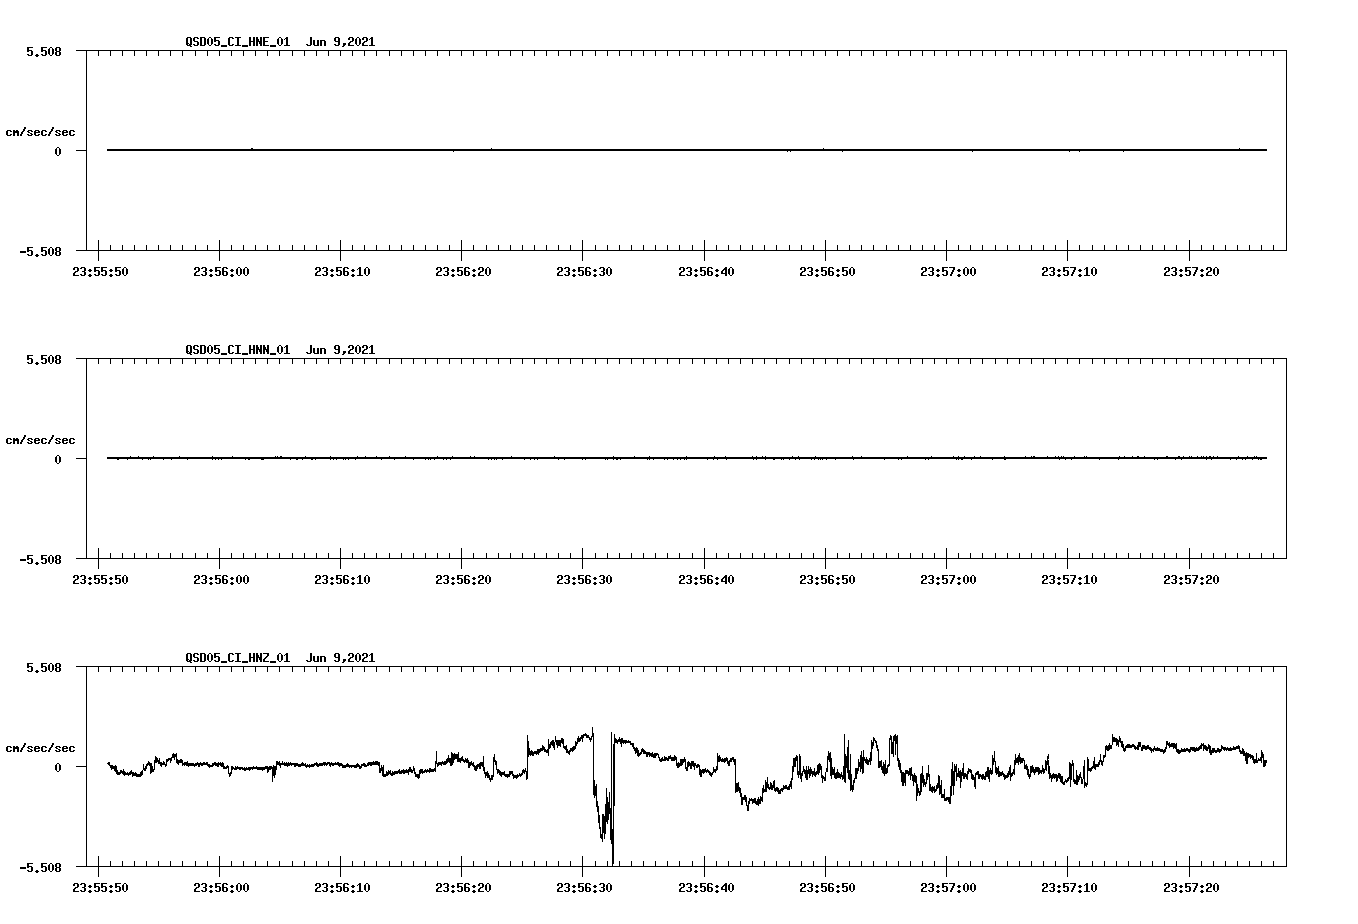Click 23:56:10 time label under HNE plot
Screen dimensions: 1358x924
click(x=341, y=271)
